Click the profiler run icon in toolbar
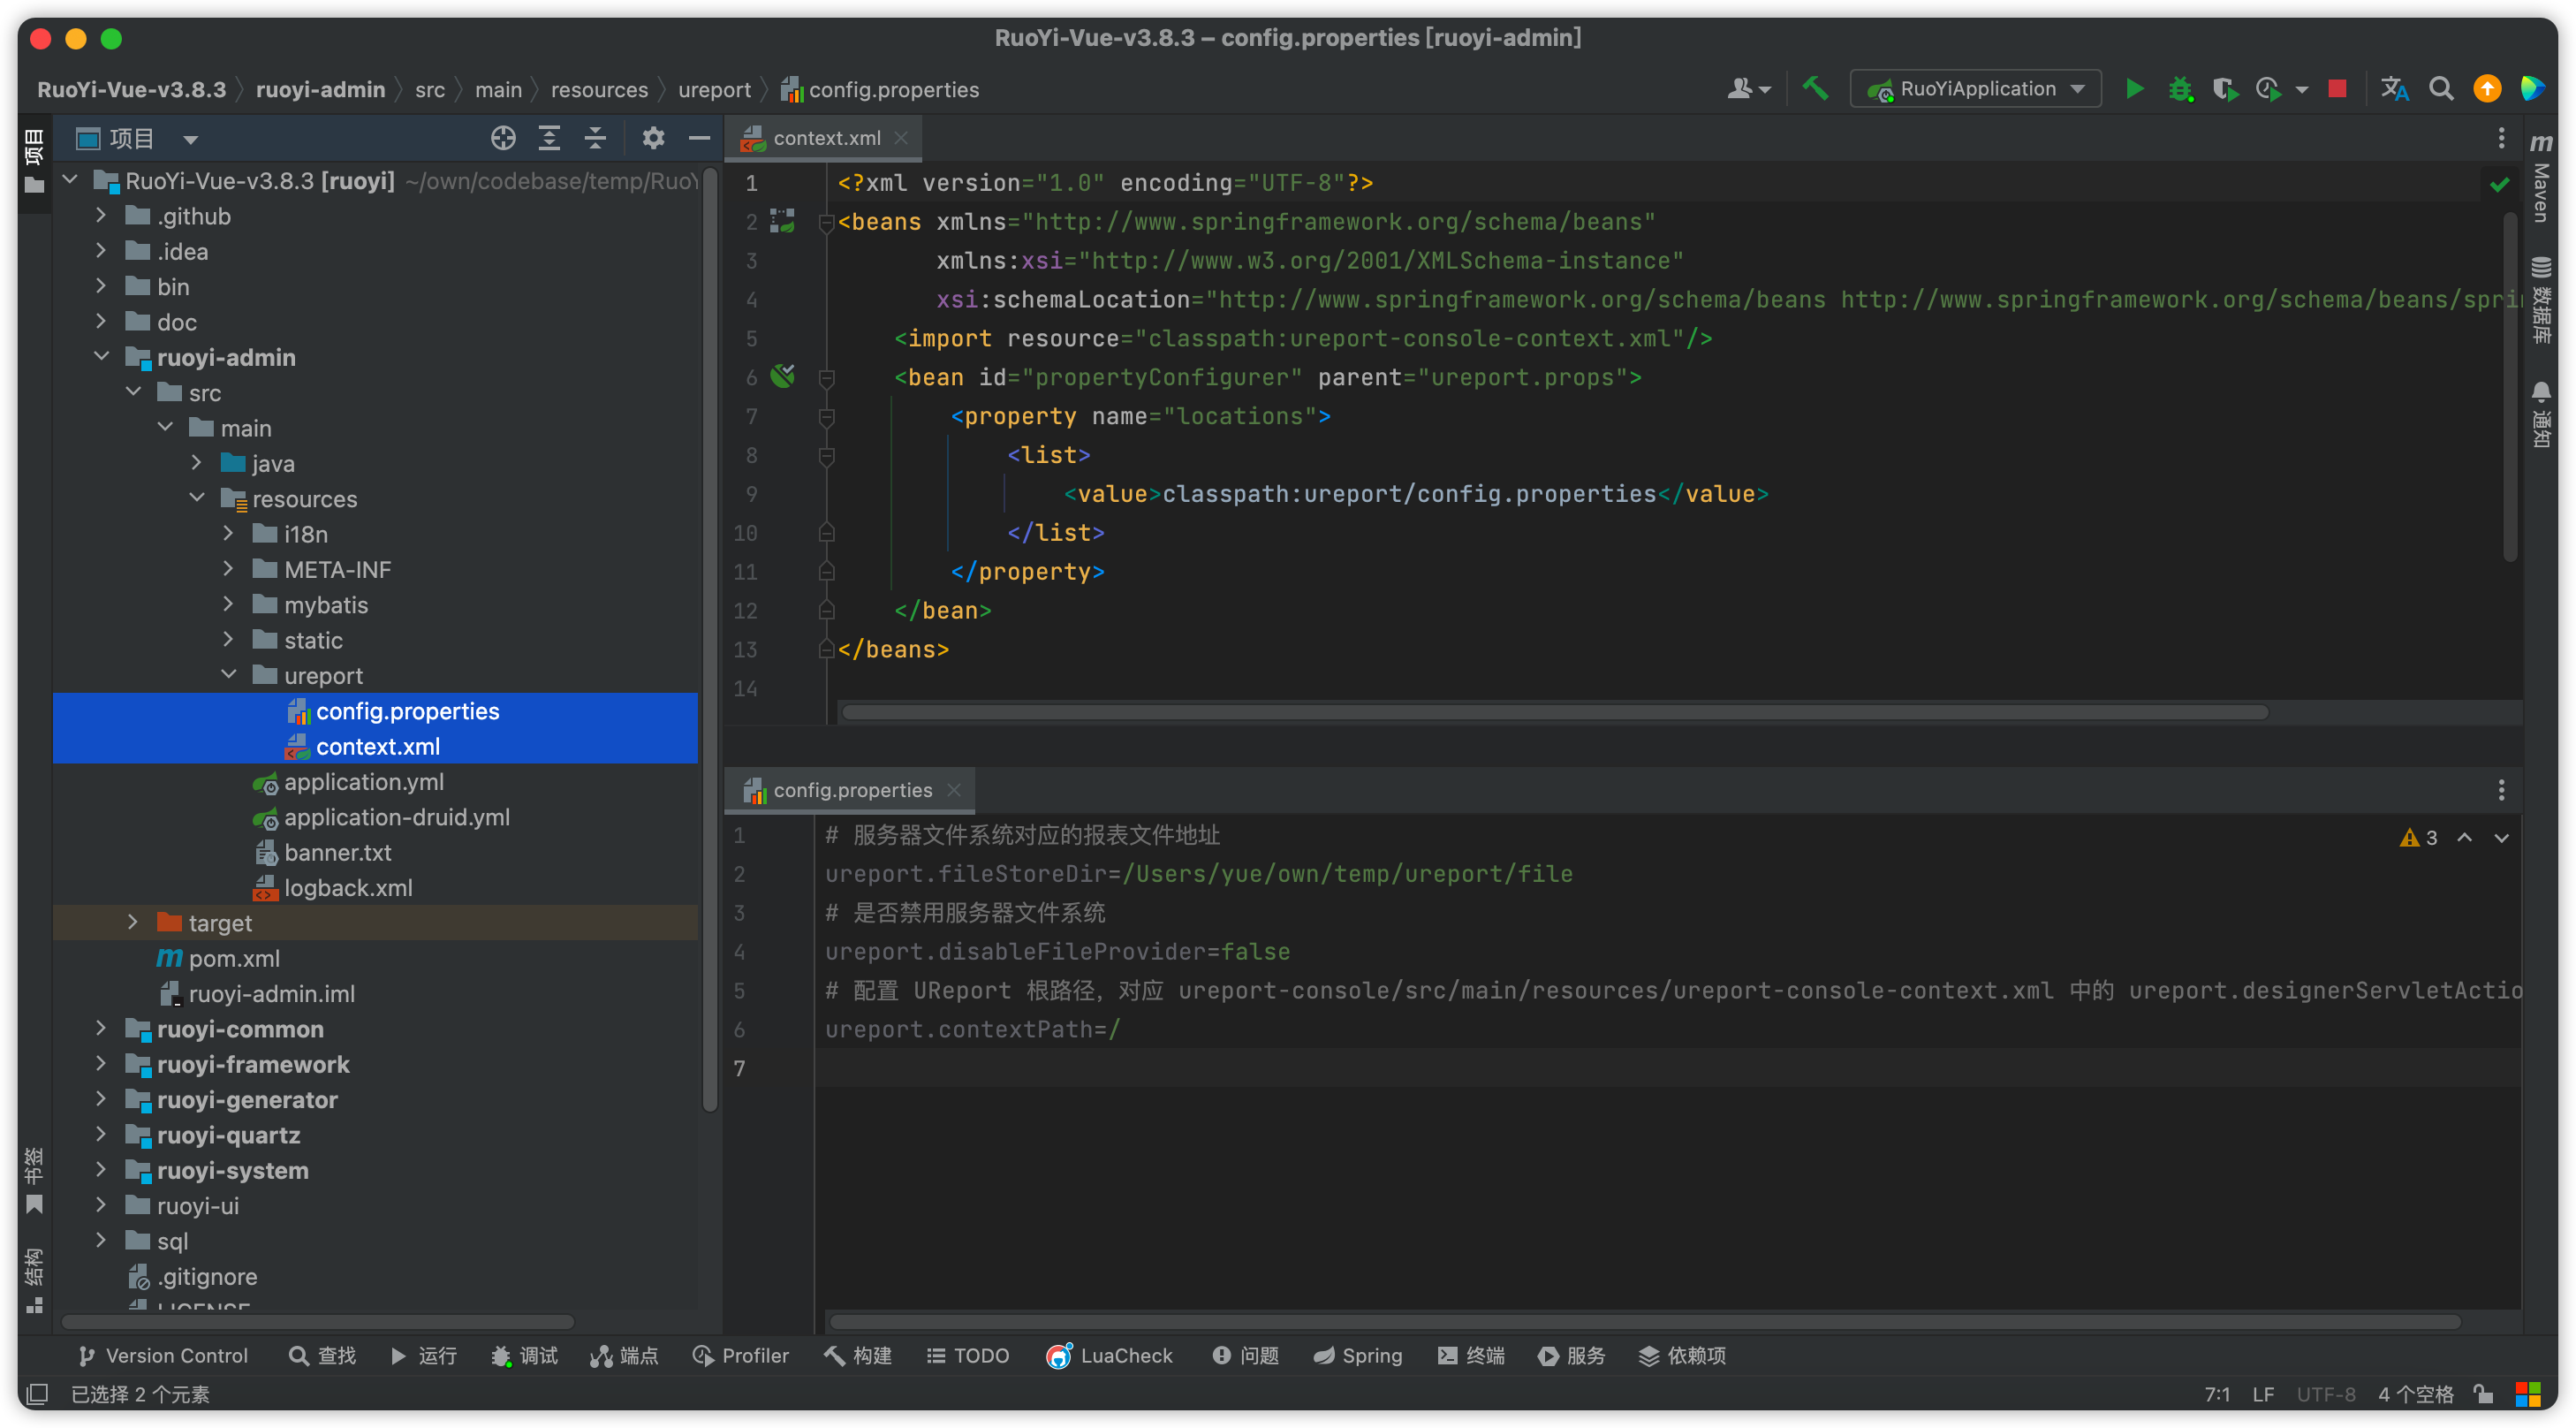The height and width of the screenshot is (1428, 2576). tap(2268, 89)
